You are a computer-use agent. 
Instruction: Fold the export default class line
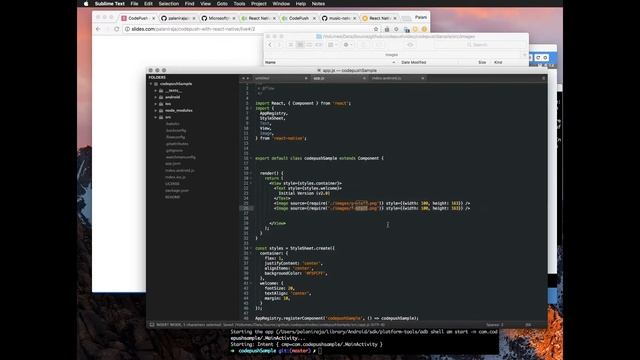251,158
